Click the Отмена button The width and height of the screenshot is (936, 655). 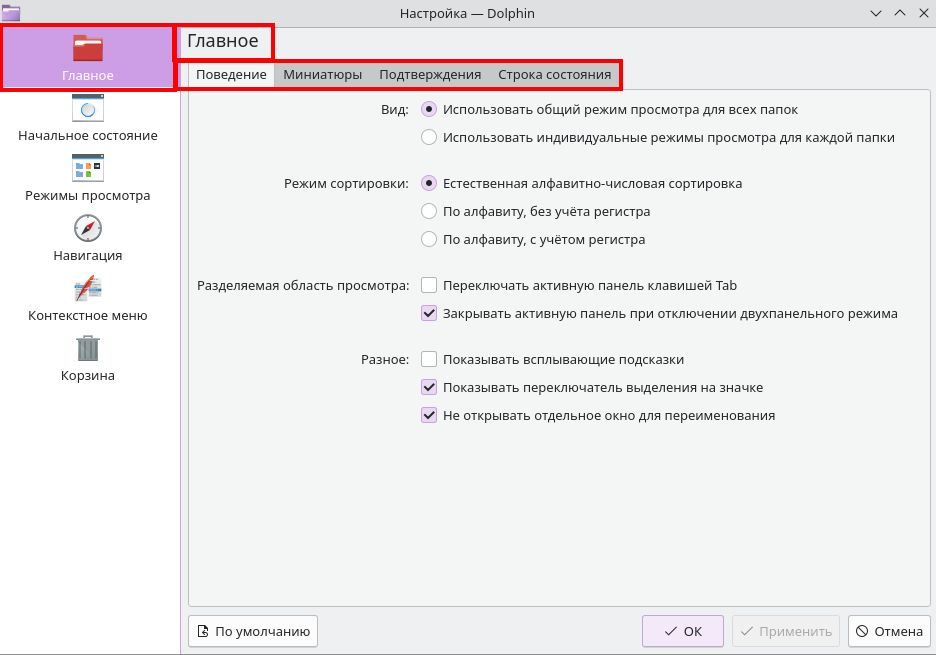(889, 631)
